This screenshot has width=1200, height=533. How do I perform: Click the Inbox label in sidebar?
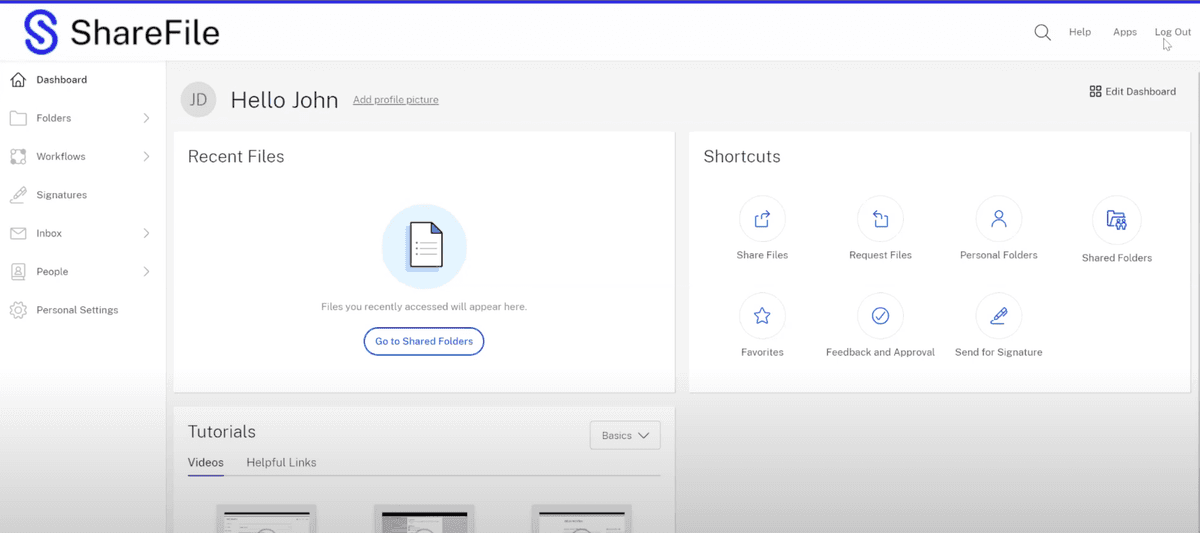pos(49,233)
